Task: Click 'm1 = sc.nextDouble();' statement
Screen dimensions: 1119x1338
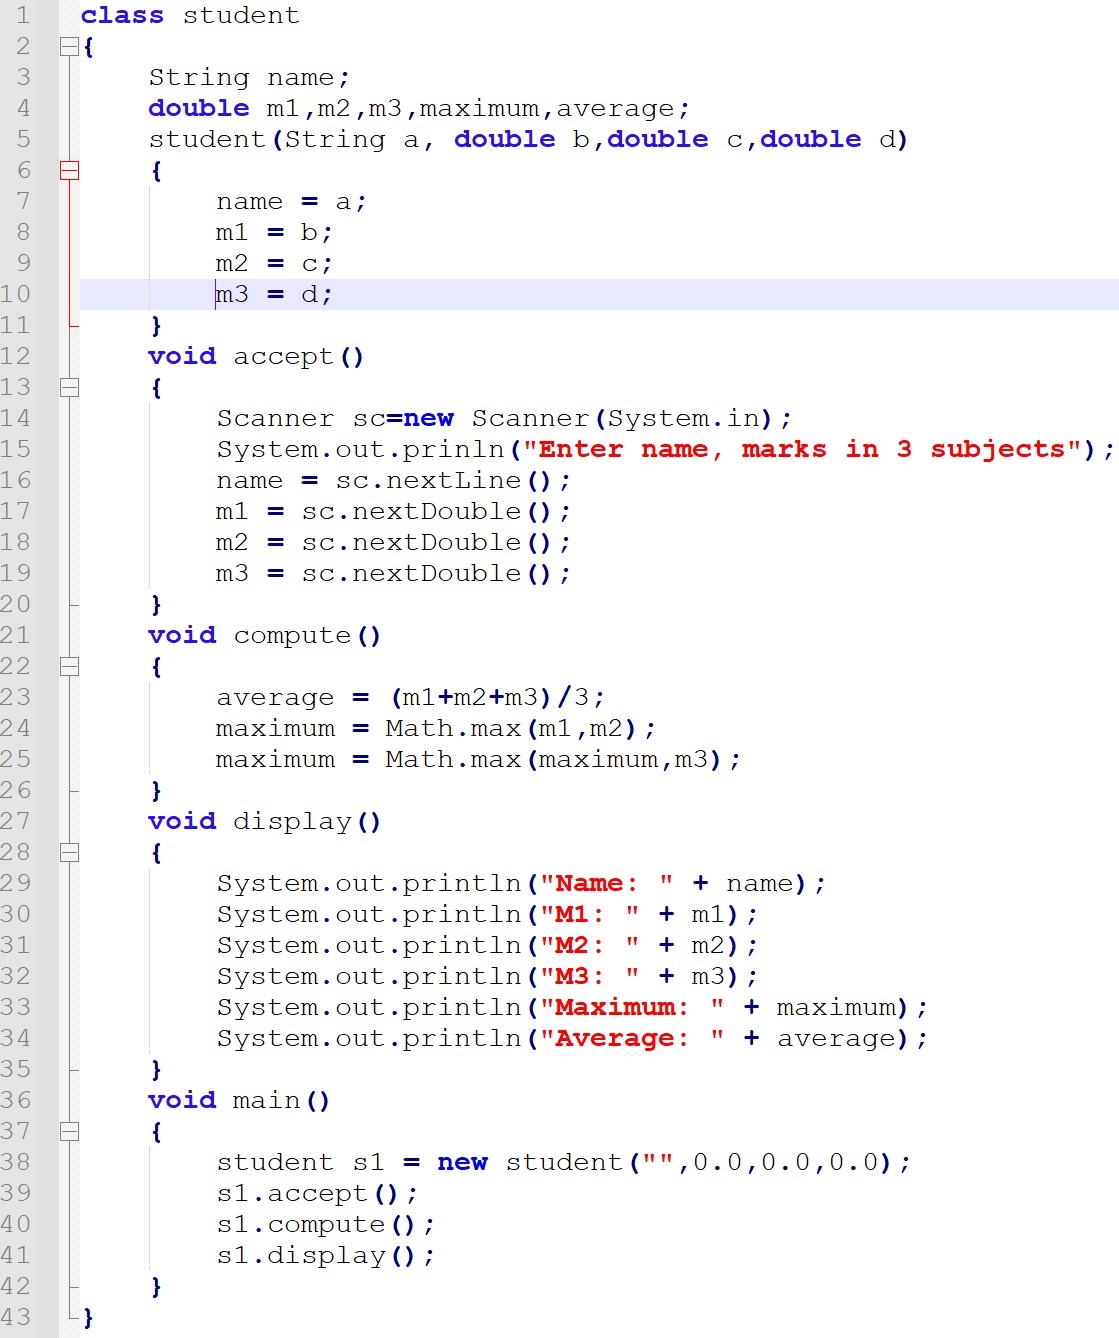Action: click(x=393, y=511)
